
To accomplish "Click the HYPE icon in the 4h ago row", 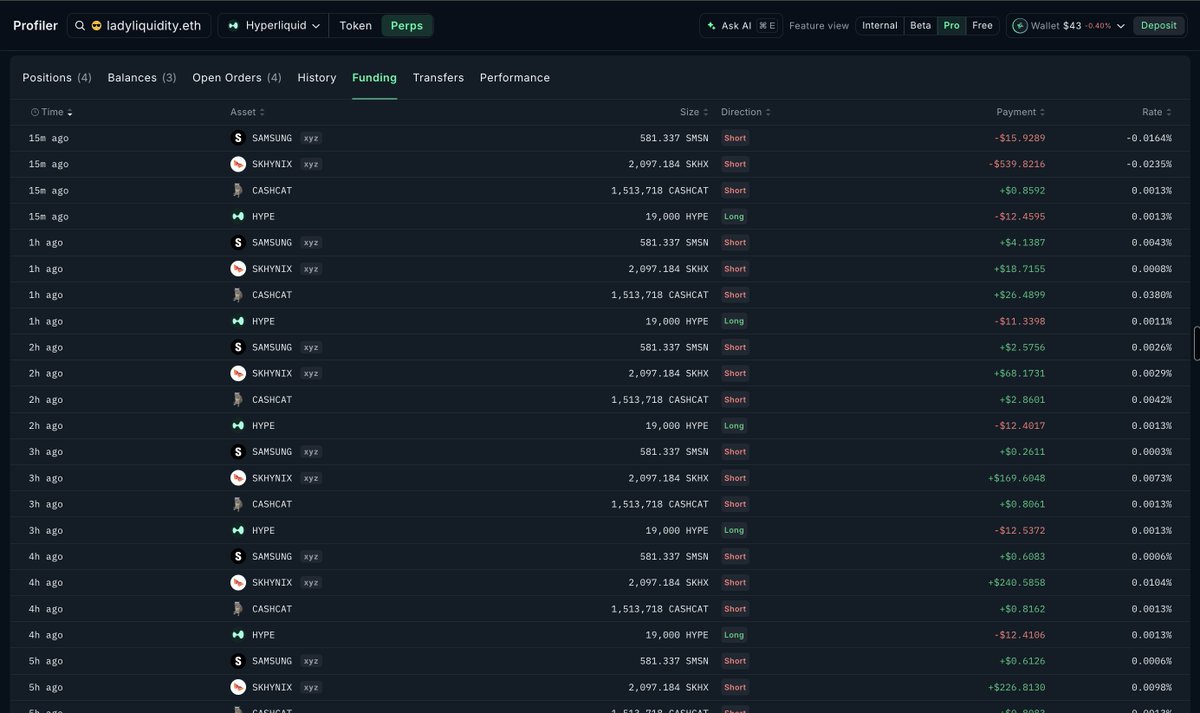I will click(x=238, y=635).
